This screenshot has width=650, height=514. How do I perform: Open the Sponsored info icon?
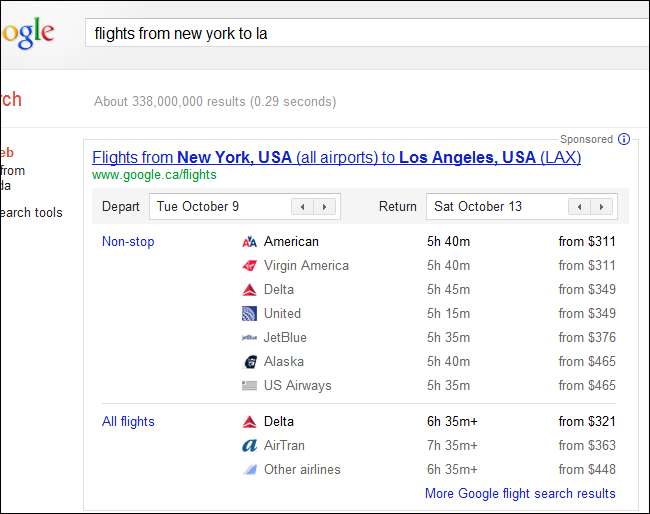624,139
